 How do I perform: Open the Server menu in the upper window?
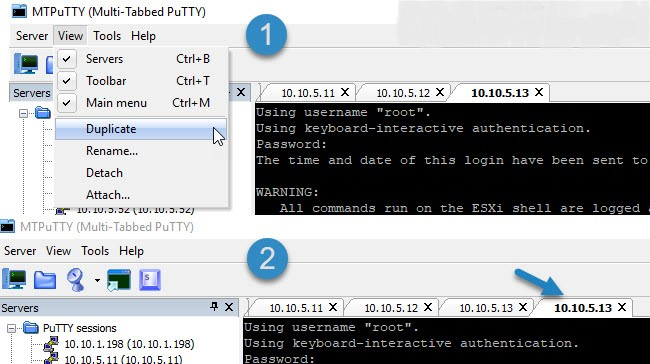click(x=32, y=36)
